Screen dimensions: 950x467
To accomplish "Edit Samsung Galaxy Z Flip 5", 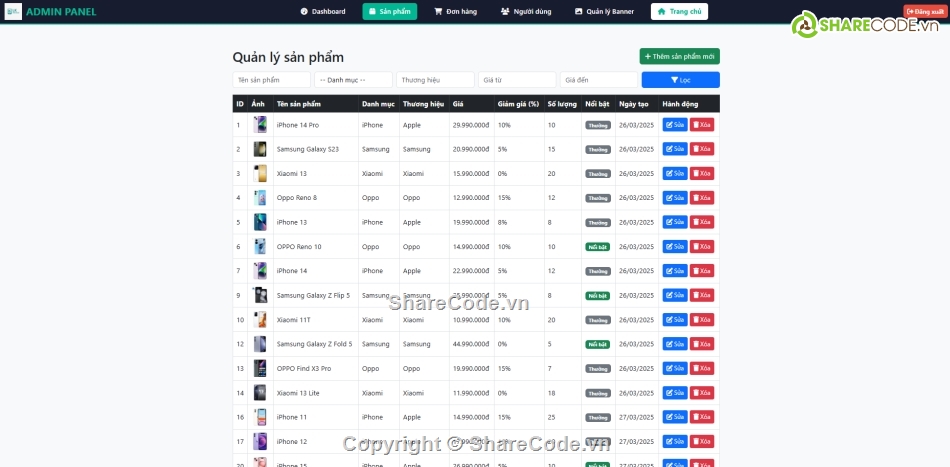I will 674,295.
